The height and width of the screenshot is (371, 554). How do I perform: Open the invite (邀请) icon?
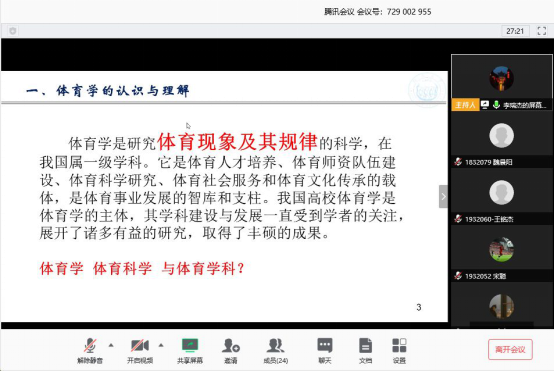pyautogui.click(x=231, y=350)
